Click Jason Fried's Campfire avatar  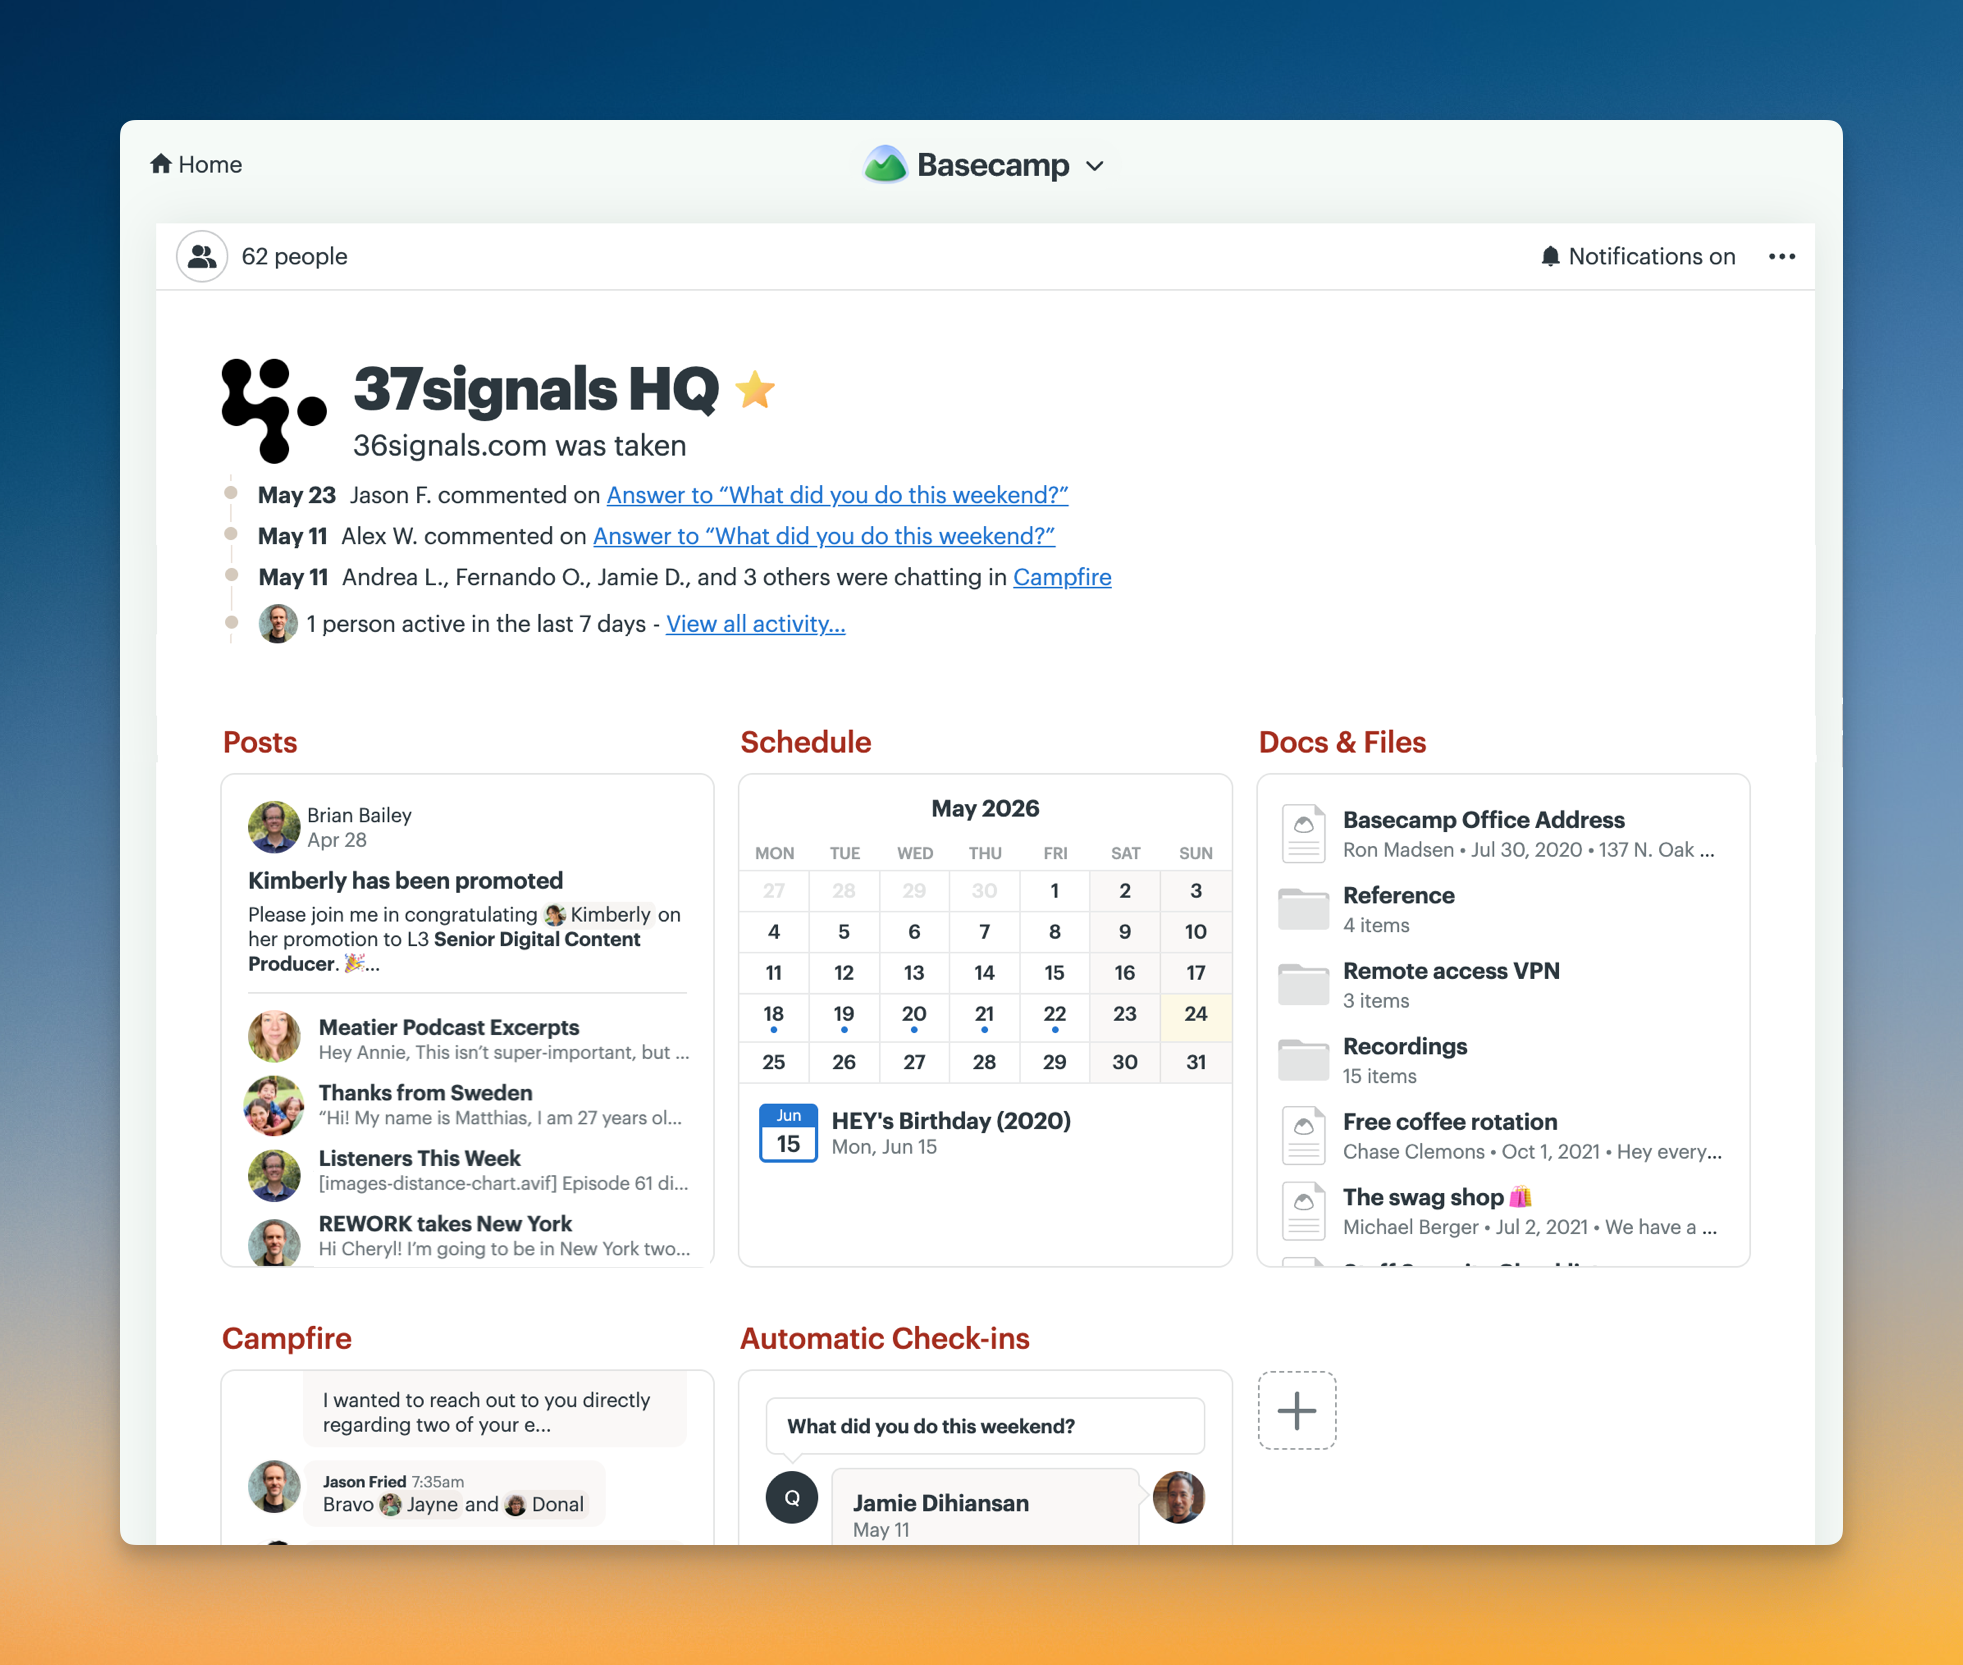[274, 1486]
